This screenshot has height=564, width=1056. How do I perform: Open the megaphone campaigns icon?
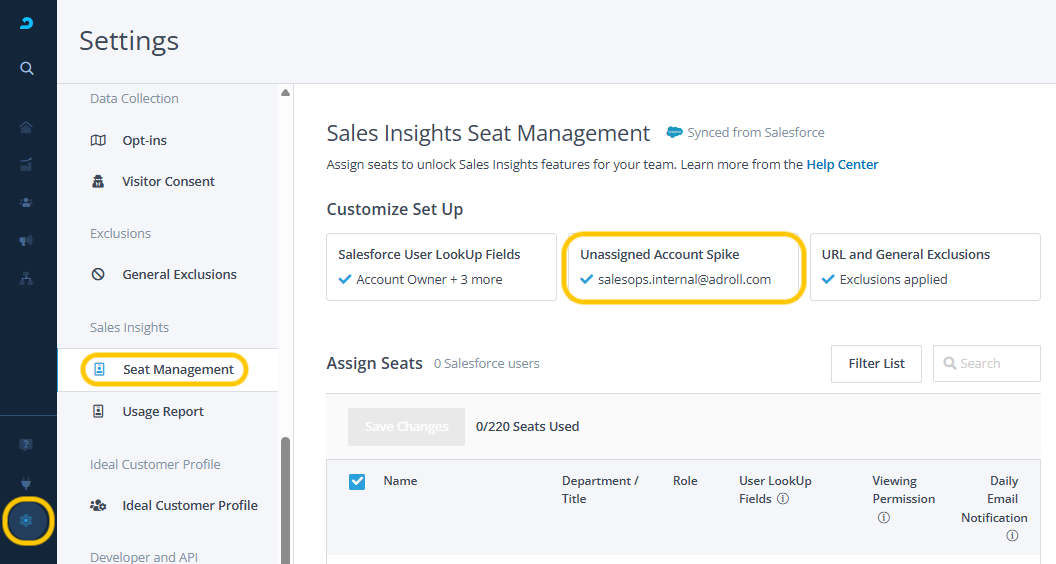click(27, 241)
